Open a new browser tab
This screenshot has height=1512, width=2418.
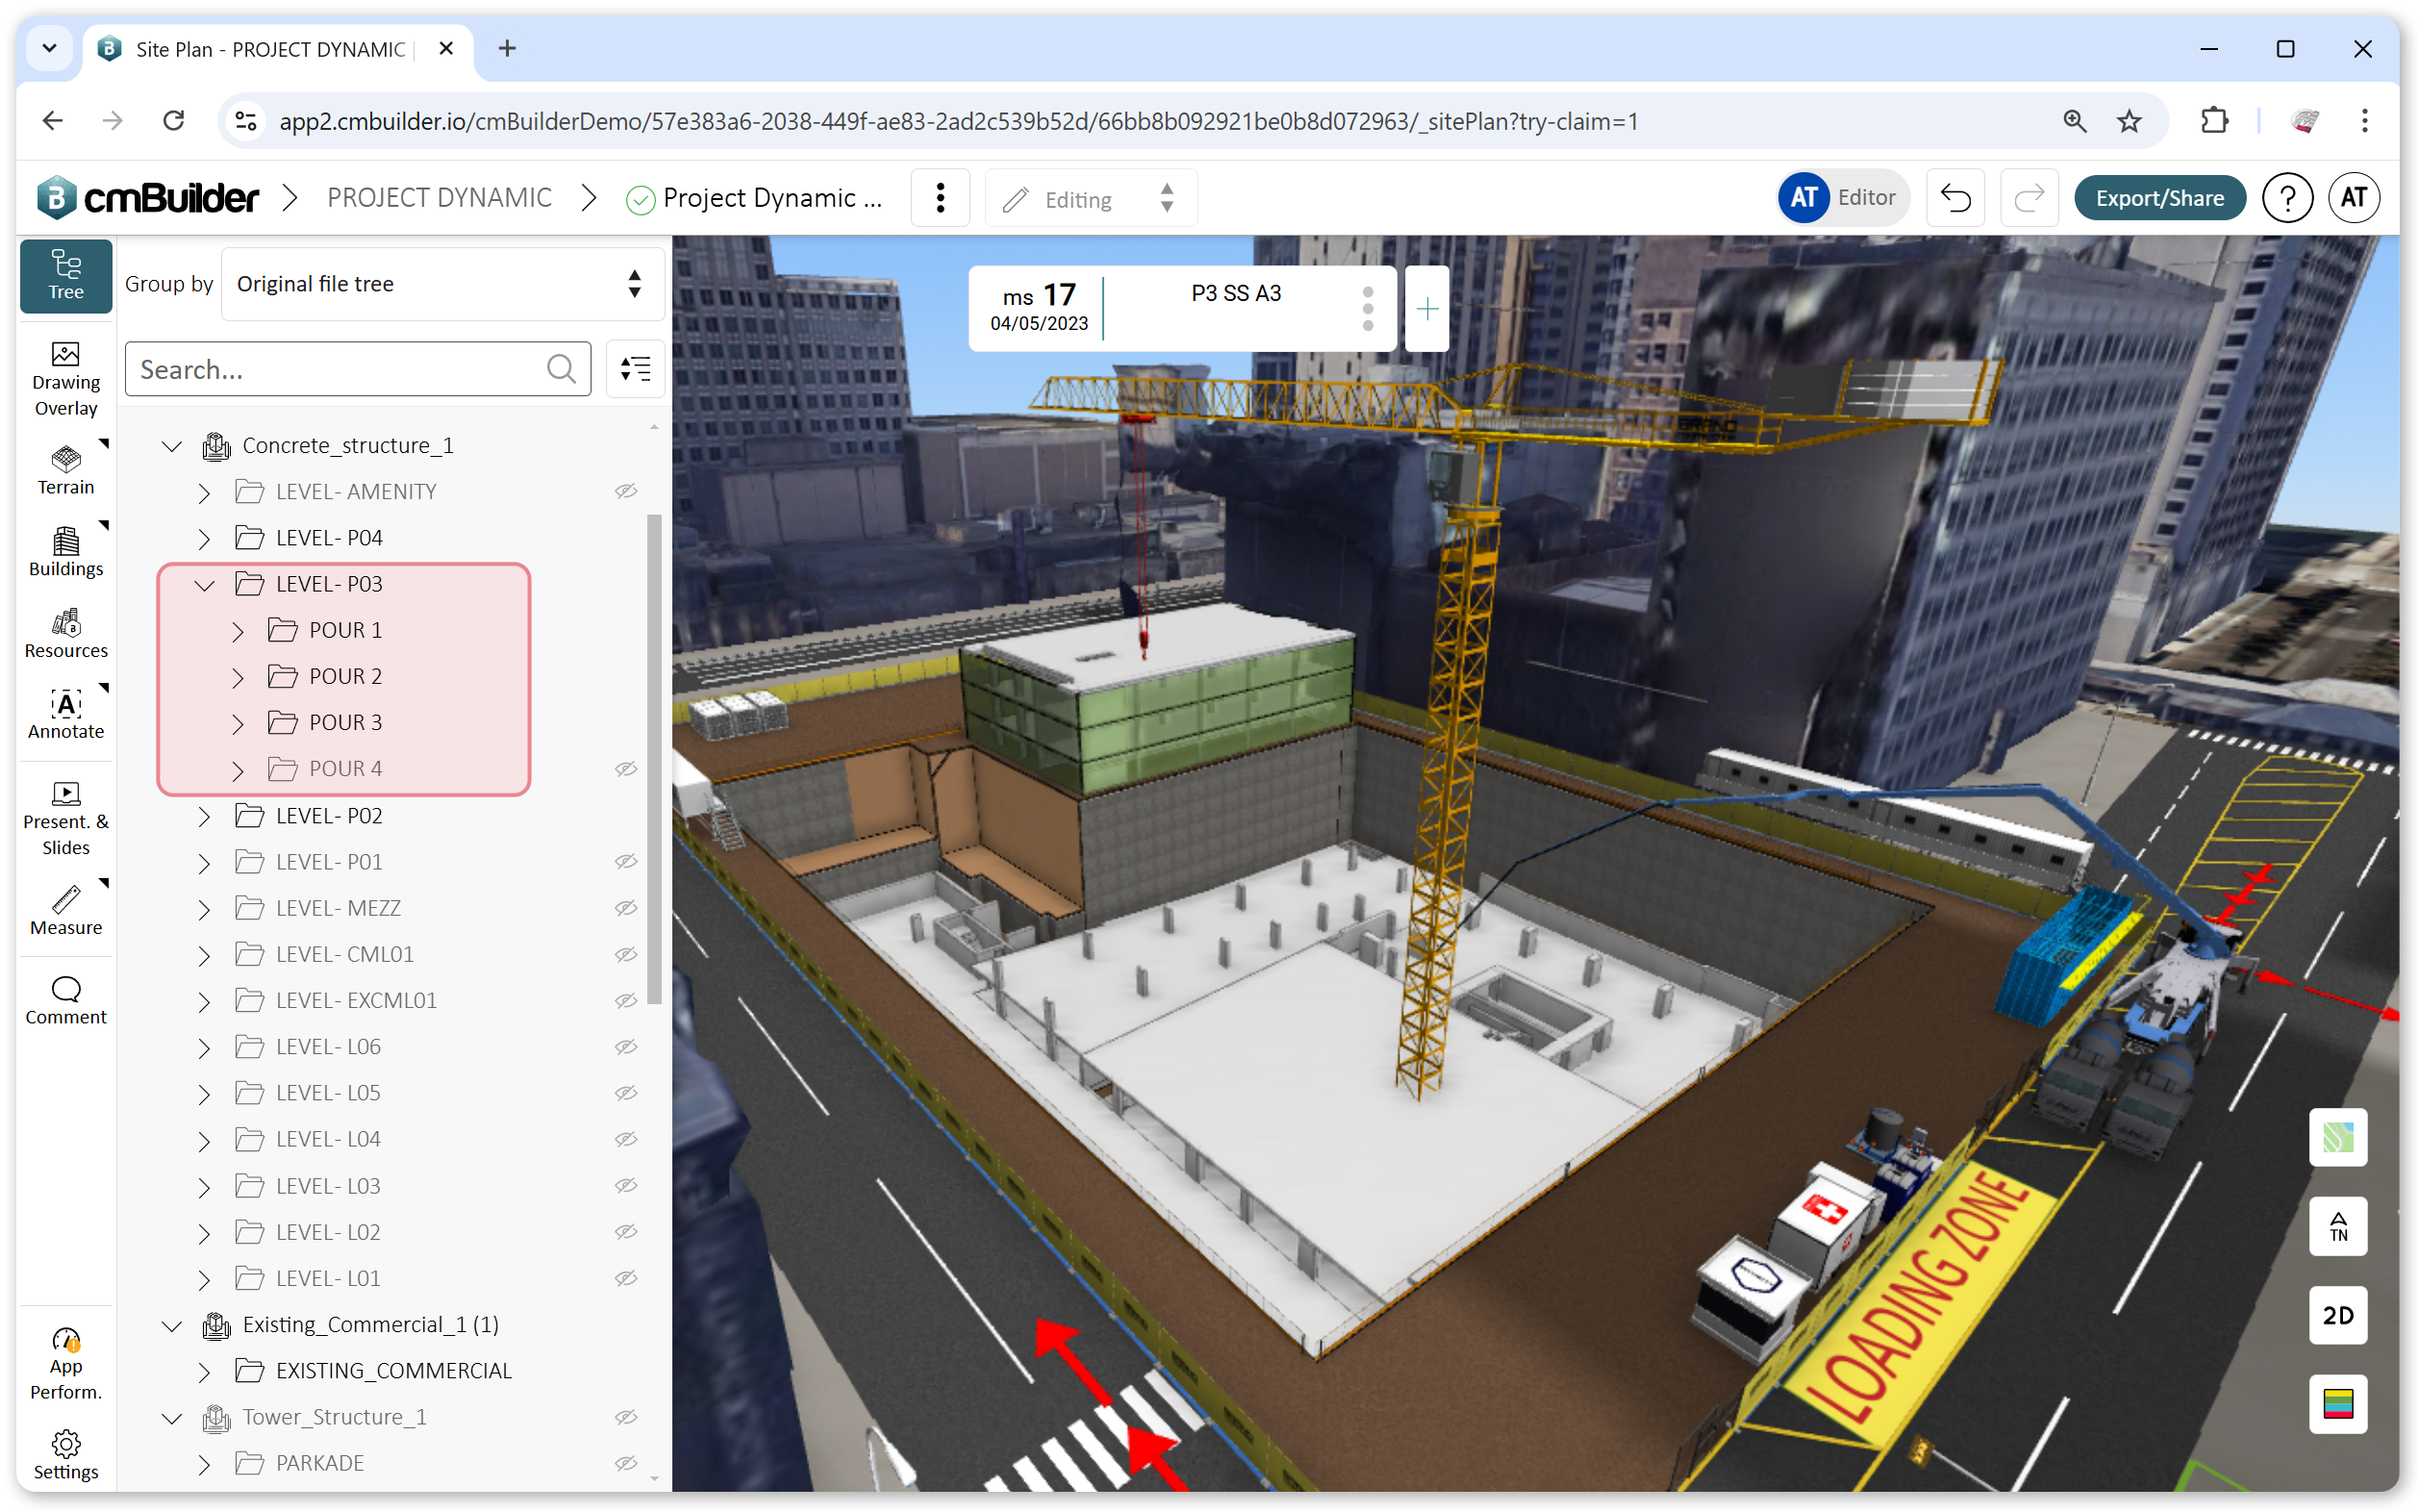(x=507, y=48)
